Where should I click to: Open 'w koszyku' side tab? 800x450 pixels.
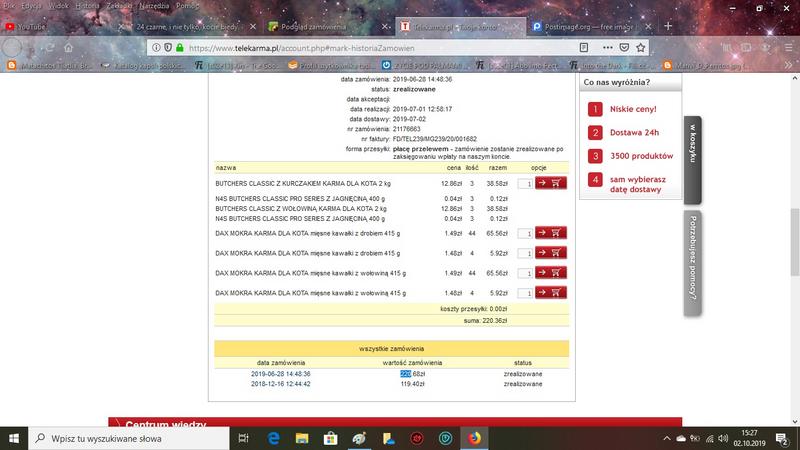click(692, 160)
